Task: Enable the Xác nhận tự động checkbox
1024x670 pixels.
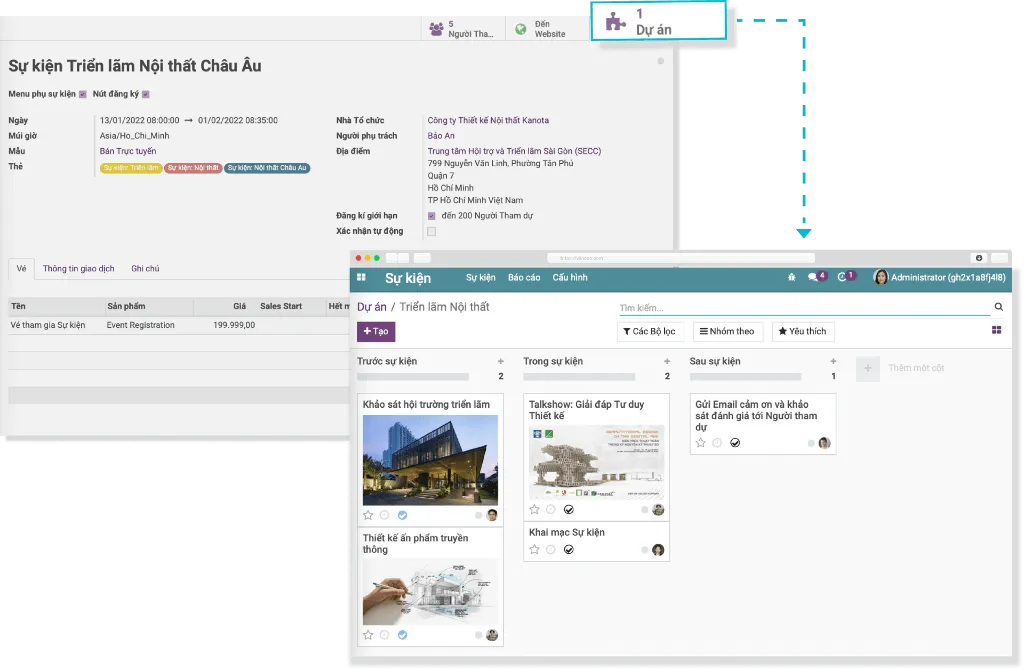Action: pyautogui.click(x=432, y=231)
